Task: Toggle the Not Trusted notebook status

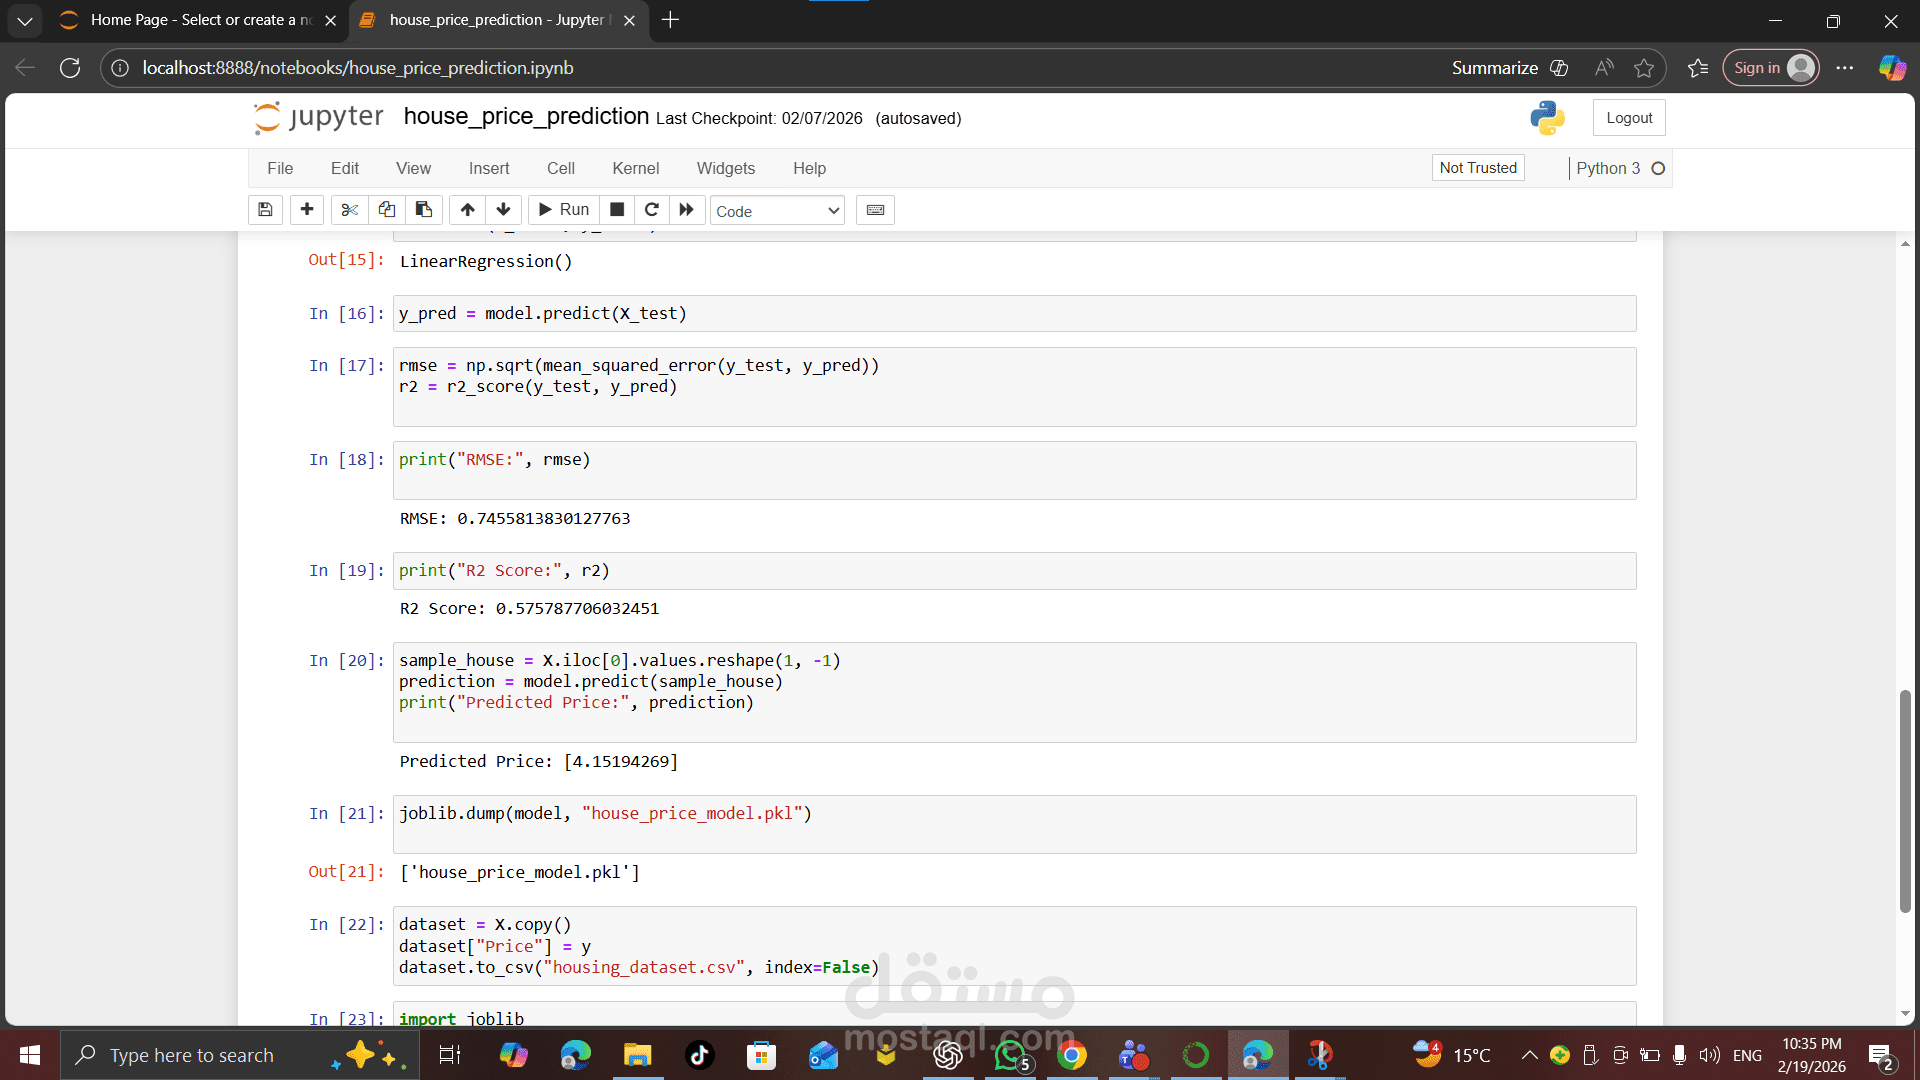Action: (1477, 168)
